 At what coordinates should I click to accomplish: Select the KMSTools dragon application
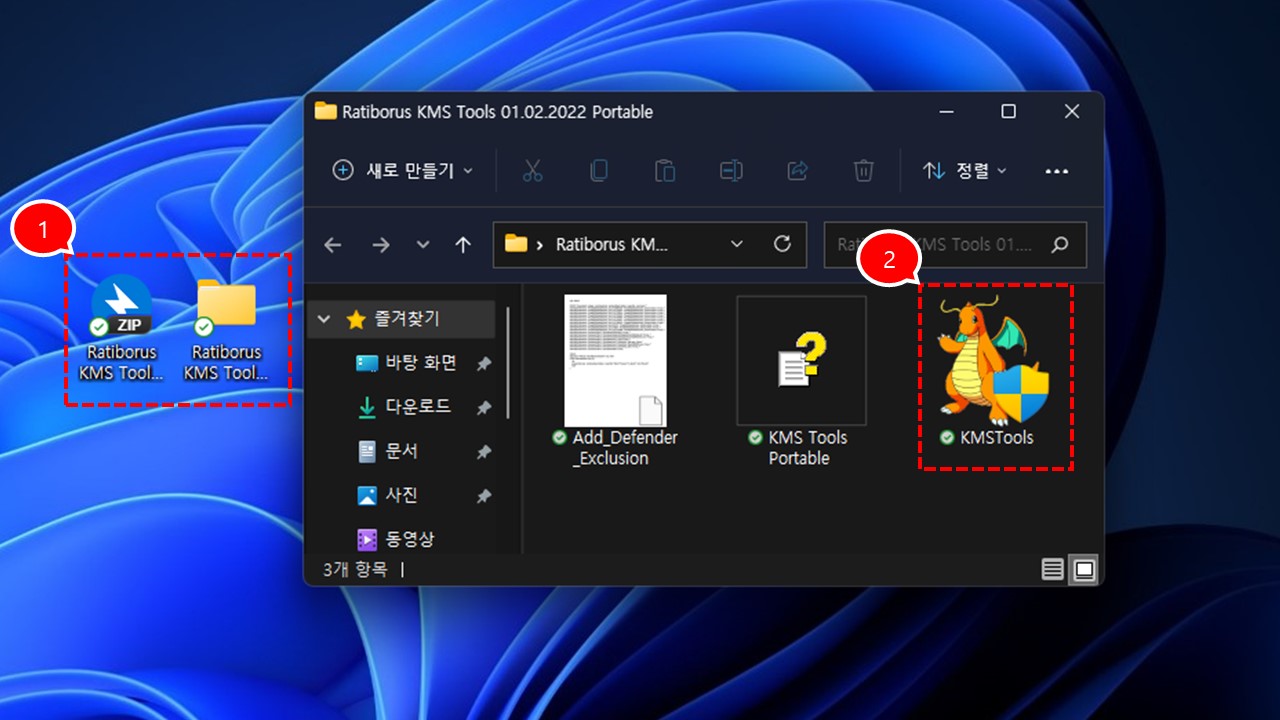(995, 372)
